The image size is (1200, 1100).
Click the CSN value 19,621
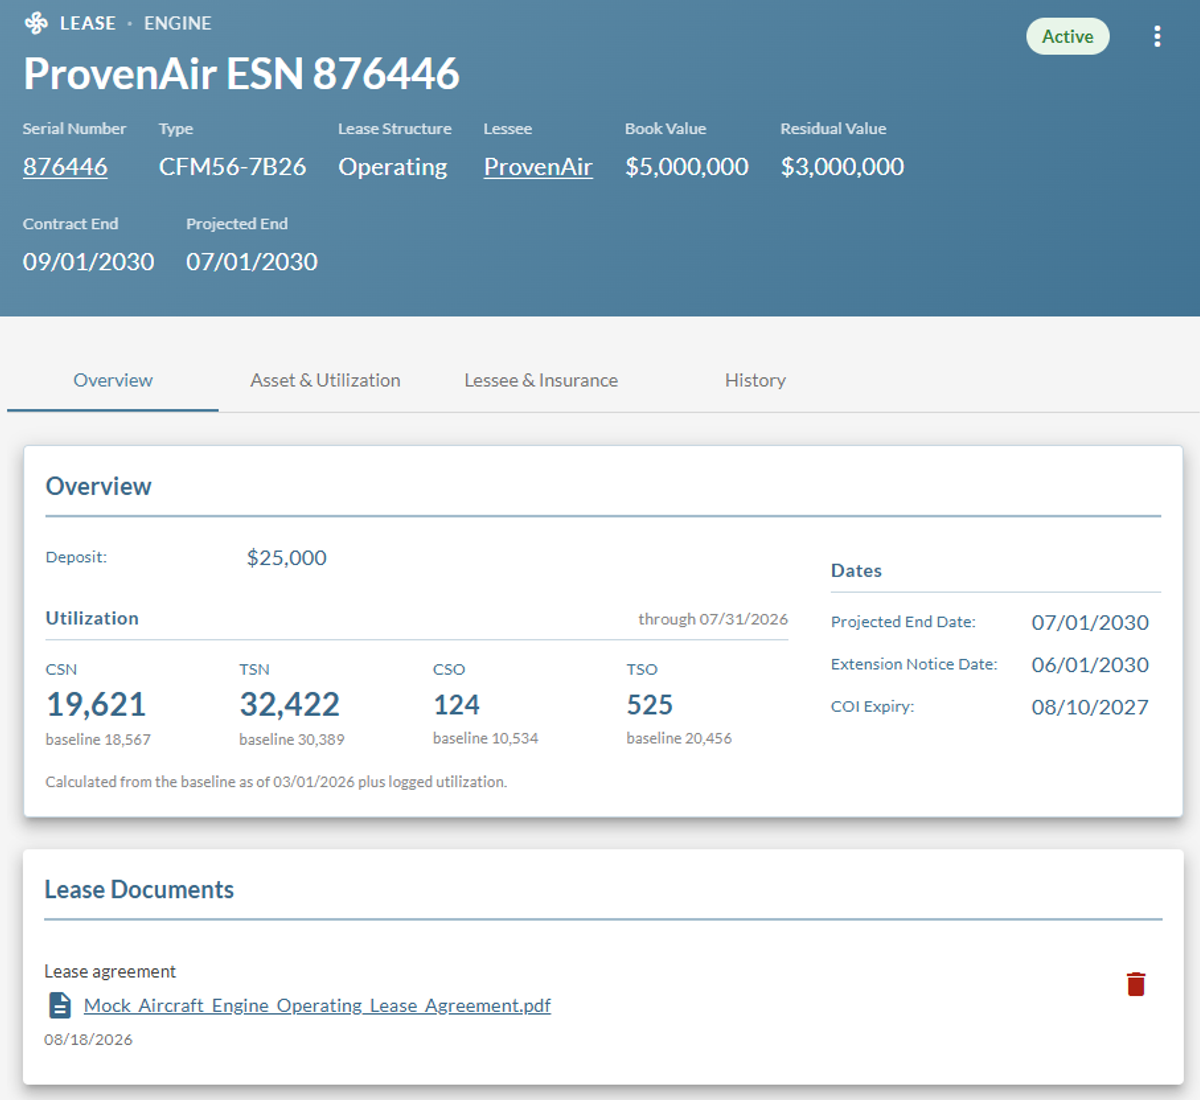pyautogui.click(x=96, y=705)
